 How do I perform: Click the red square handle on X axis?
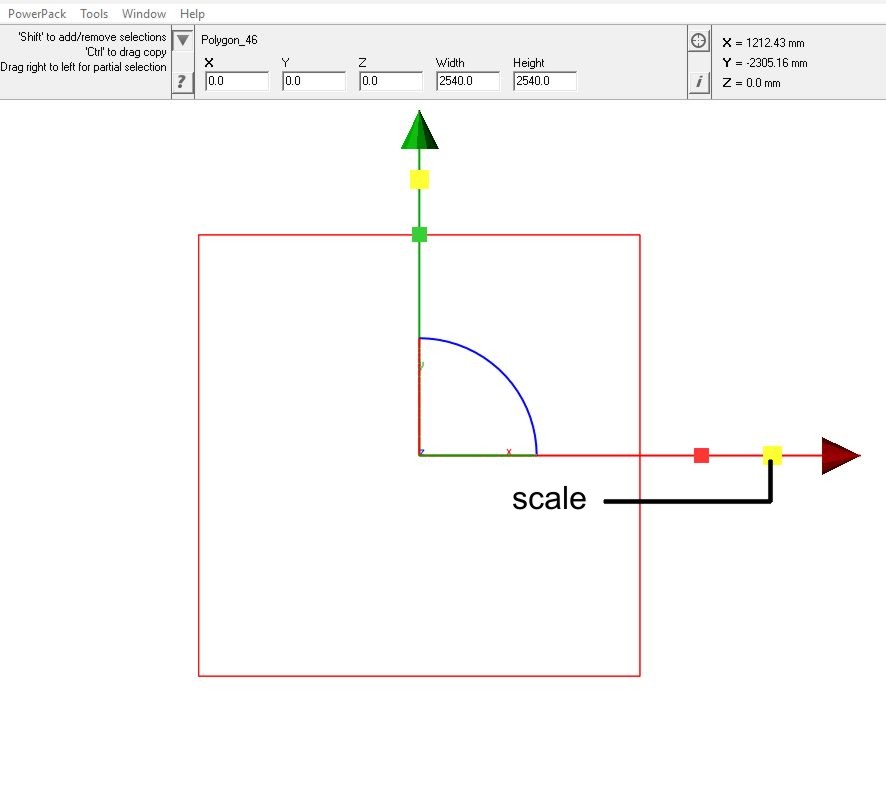click(701, 456)
